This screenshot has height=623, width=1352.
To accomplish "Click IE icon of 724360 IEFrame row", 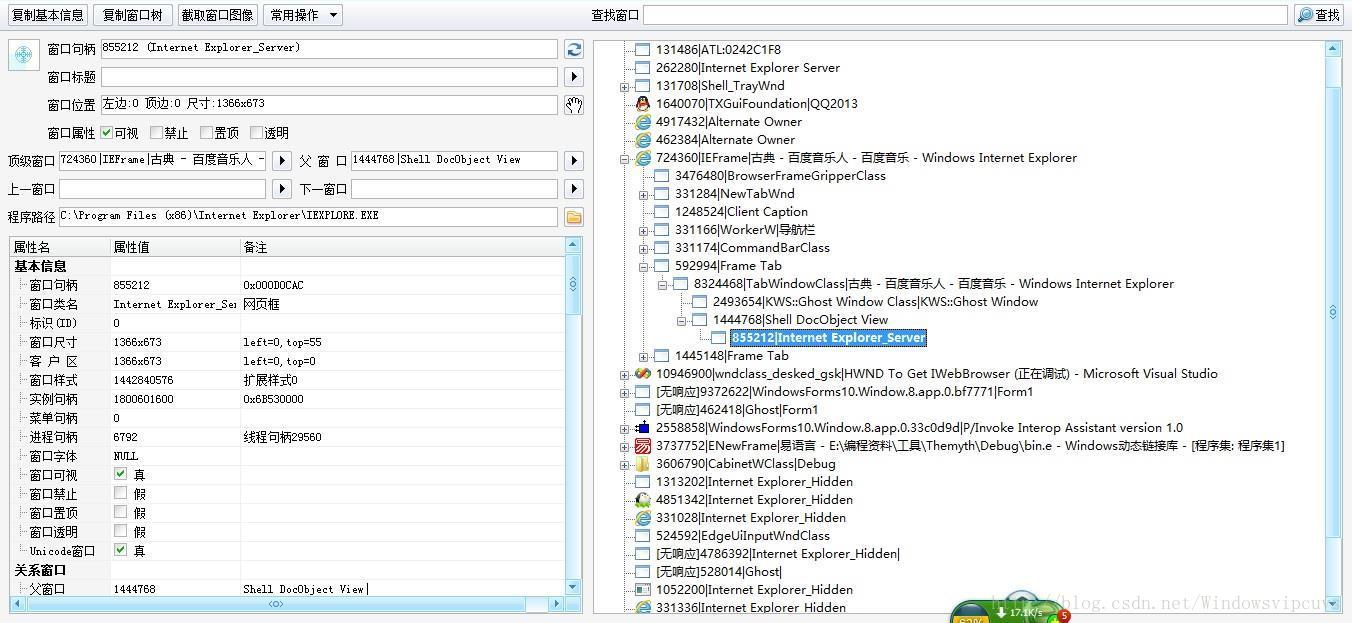I will coord(643,158).
